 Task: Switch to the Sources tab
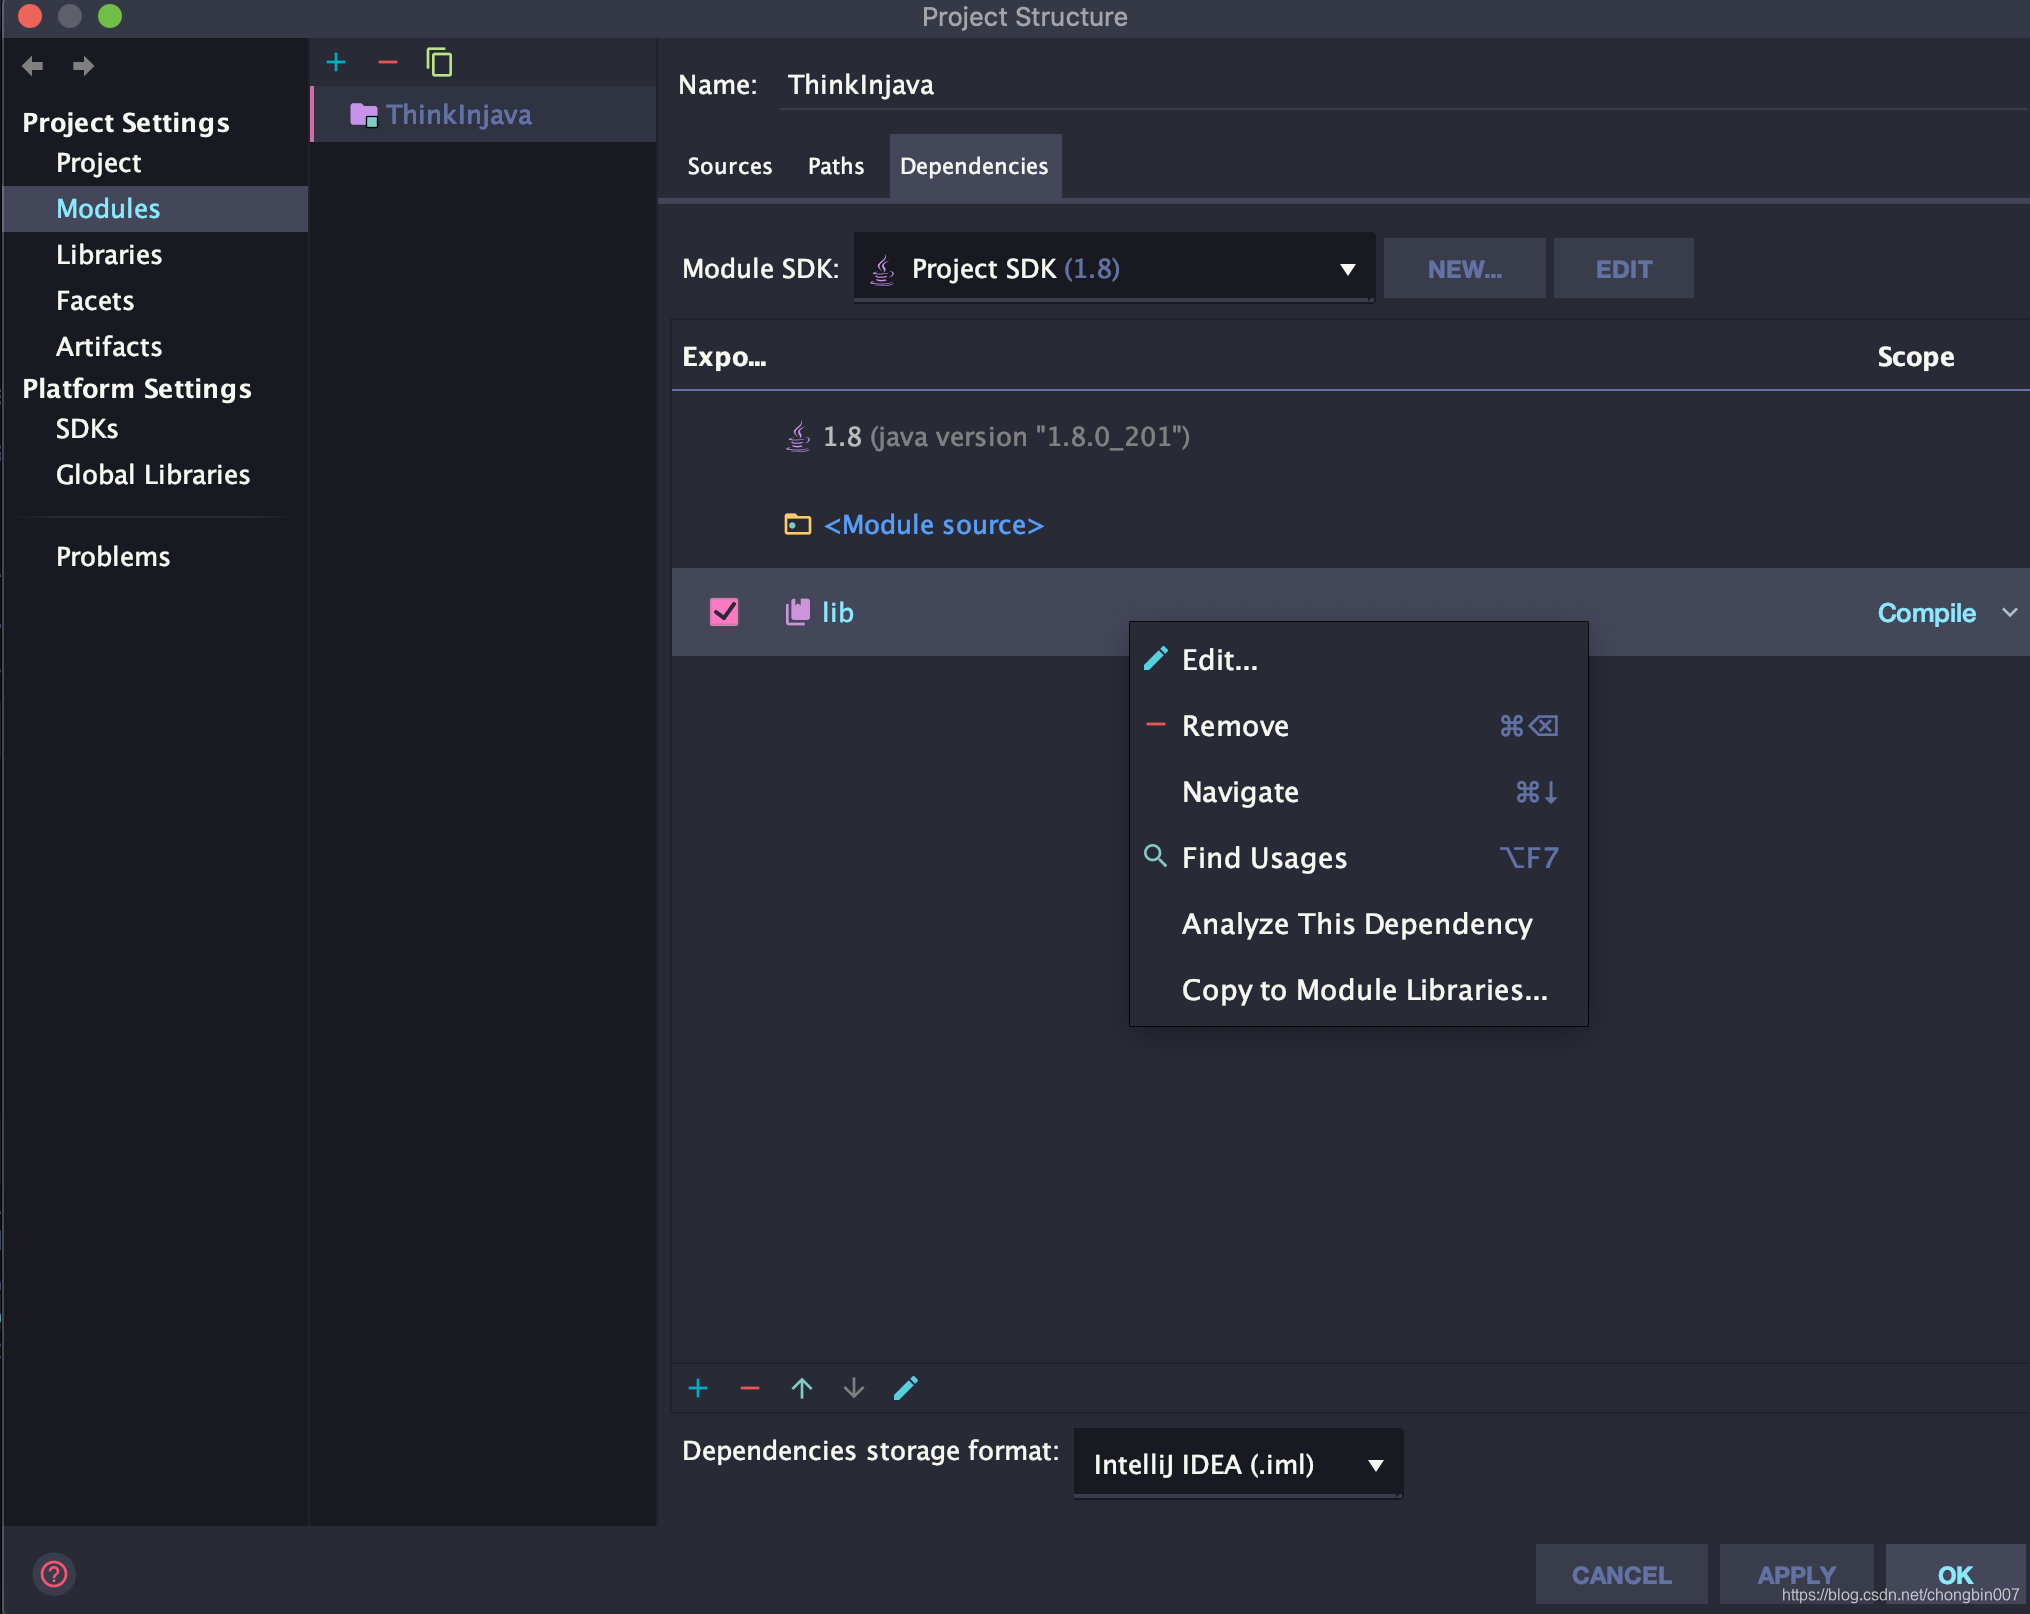[729, 166]
